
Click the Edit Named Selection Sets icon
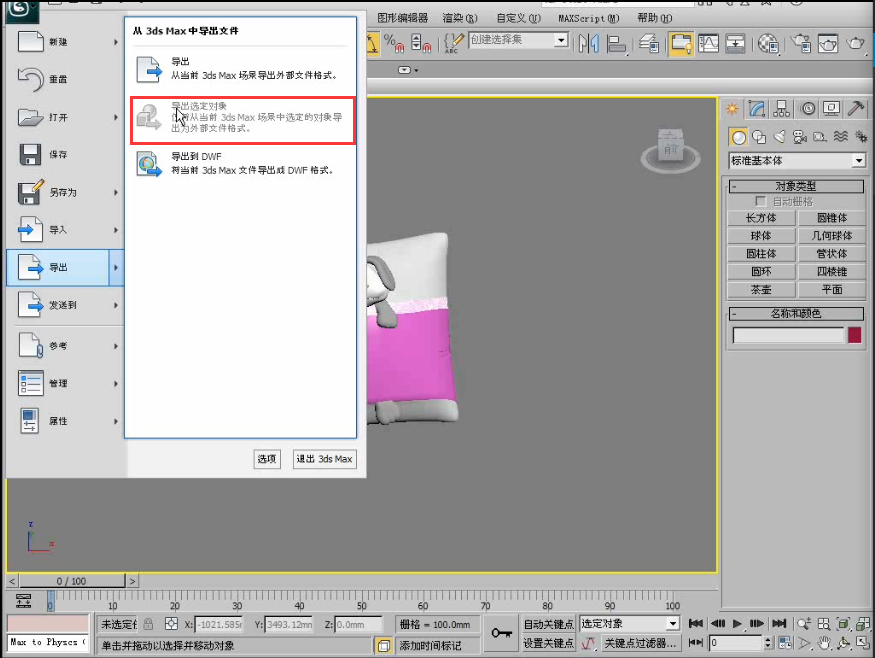[454, 44]
